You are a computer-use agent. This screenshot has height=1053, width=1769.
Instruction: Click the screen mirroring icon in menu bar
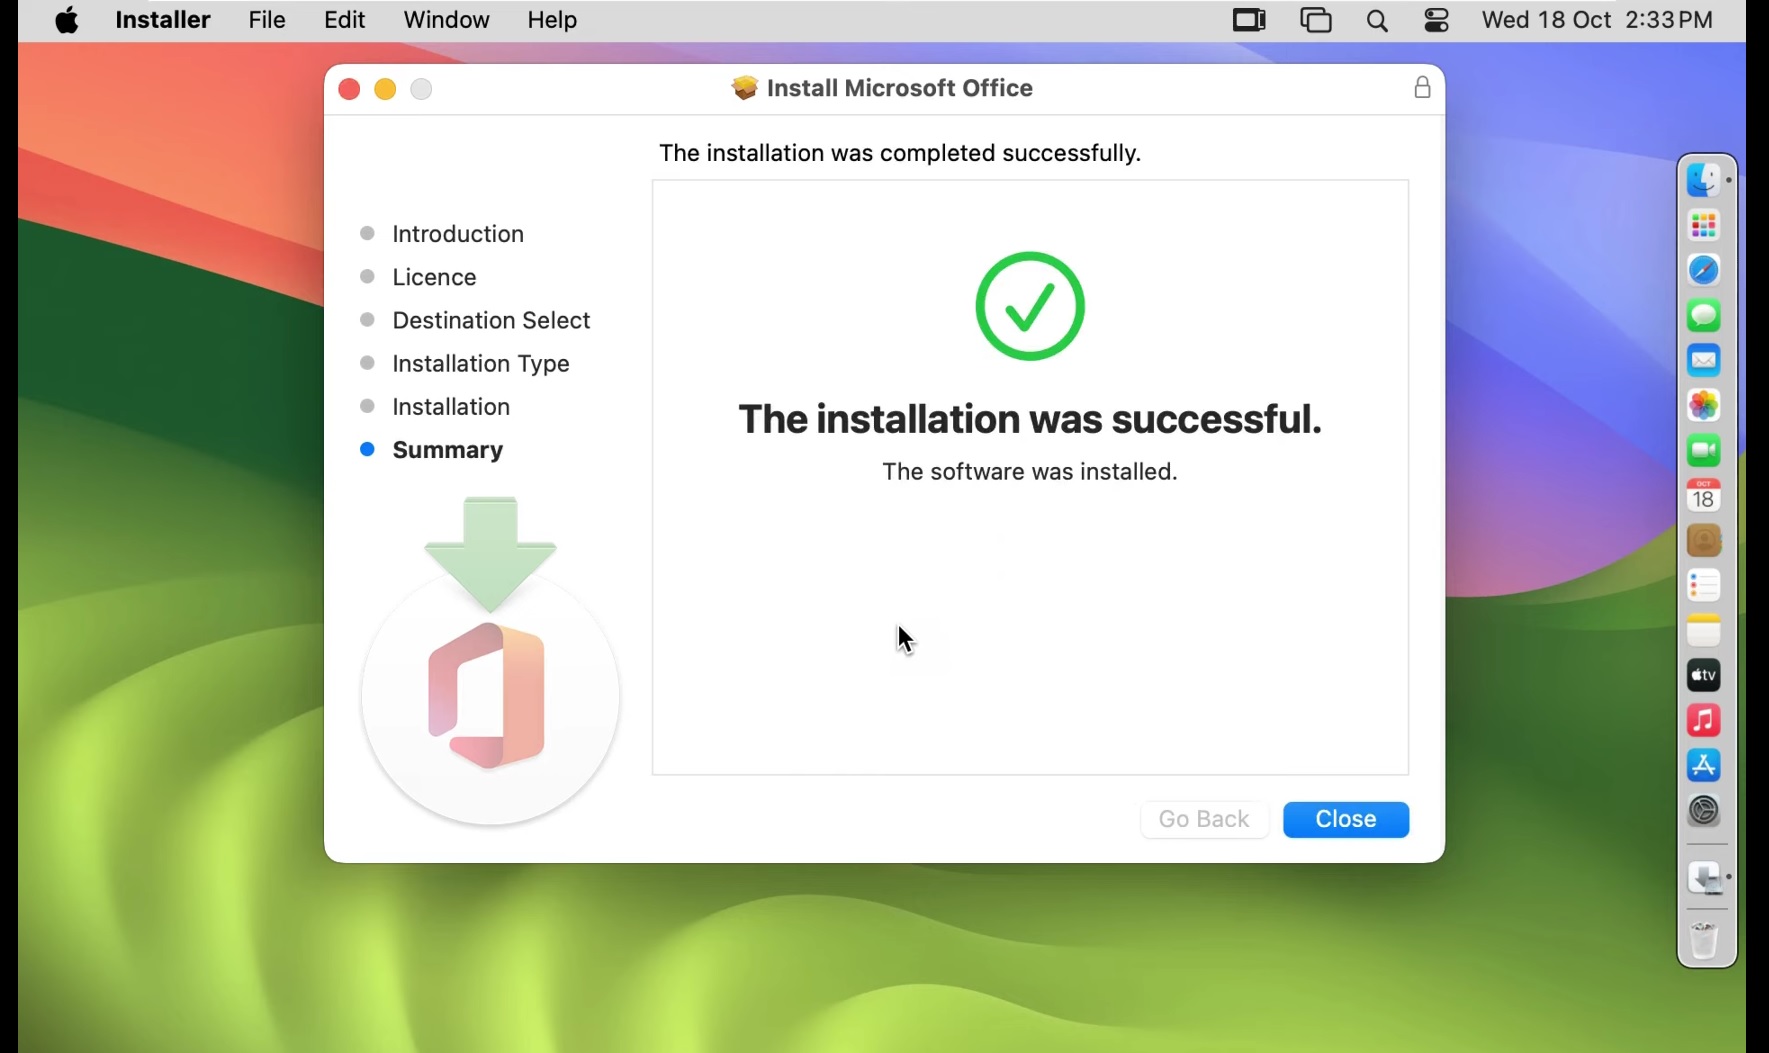[1317, 20]
